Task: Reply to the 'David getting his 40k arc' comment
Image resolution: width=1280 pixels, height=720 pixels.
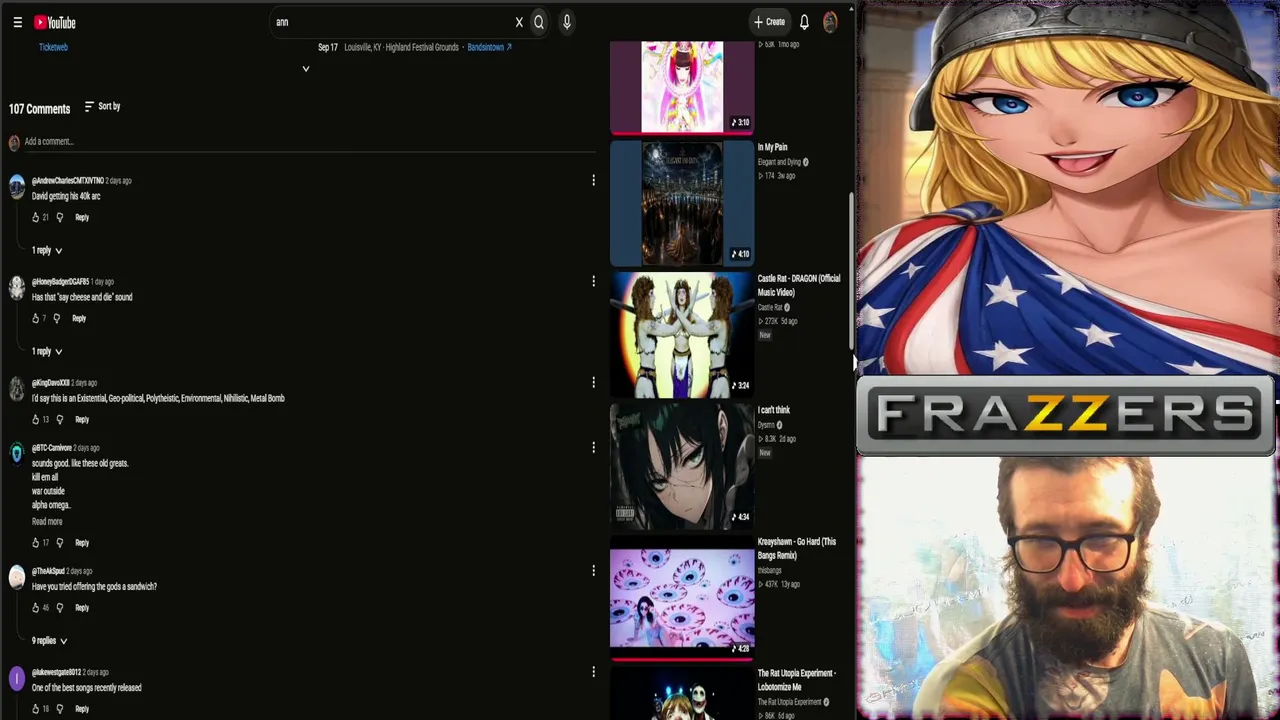Action: [x=82, y=217]
